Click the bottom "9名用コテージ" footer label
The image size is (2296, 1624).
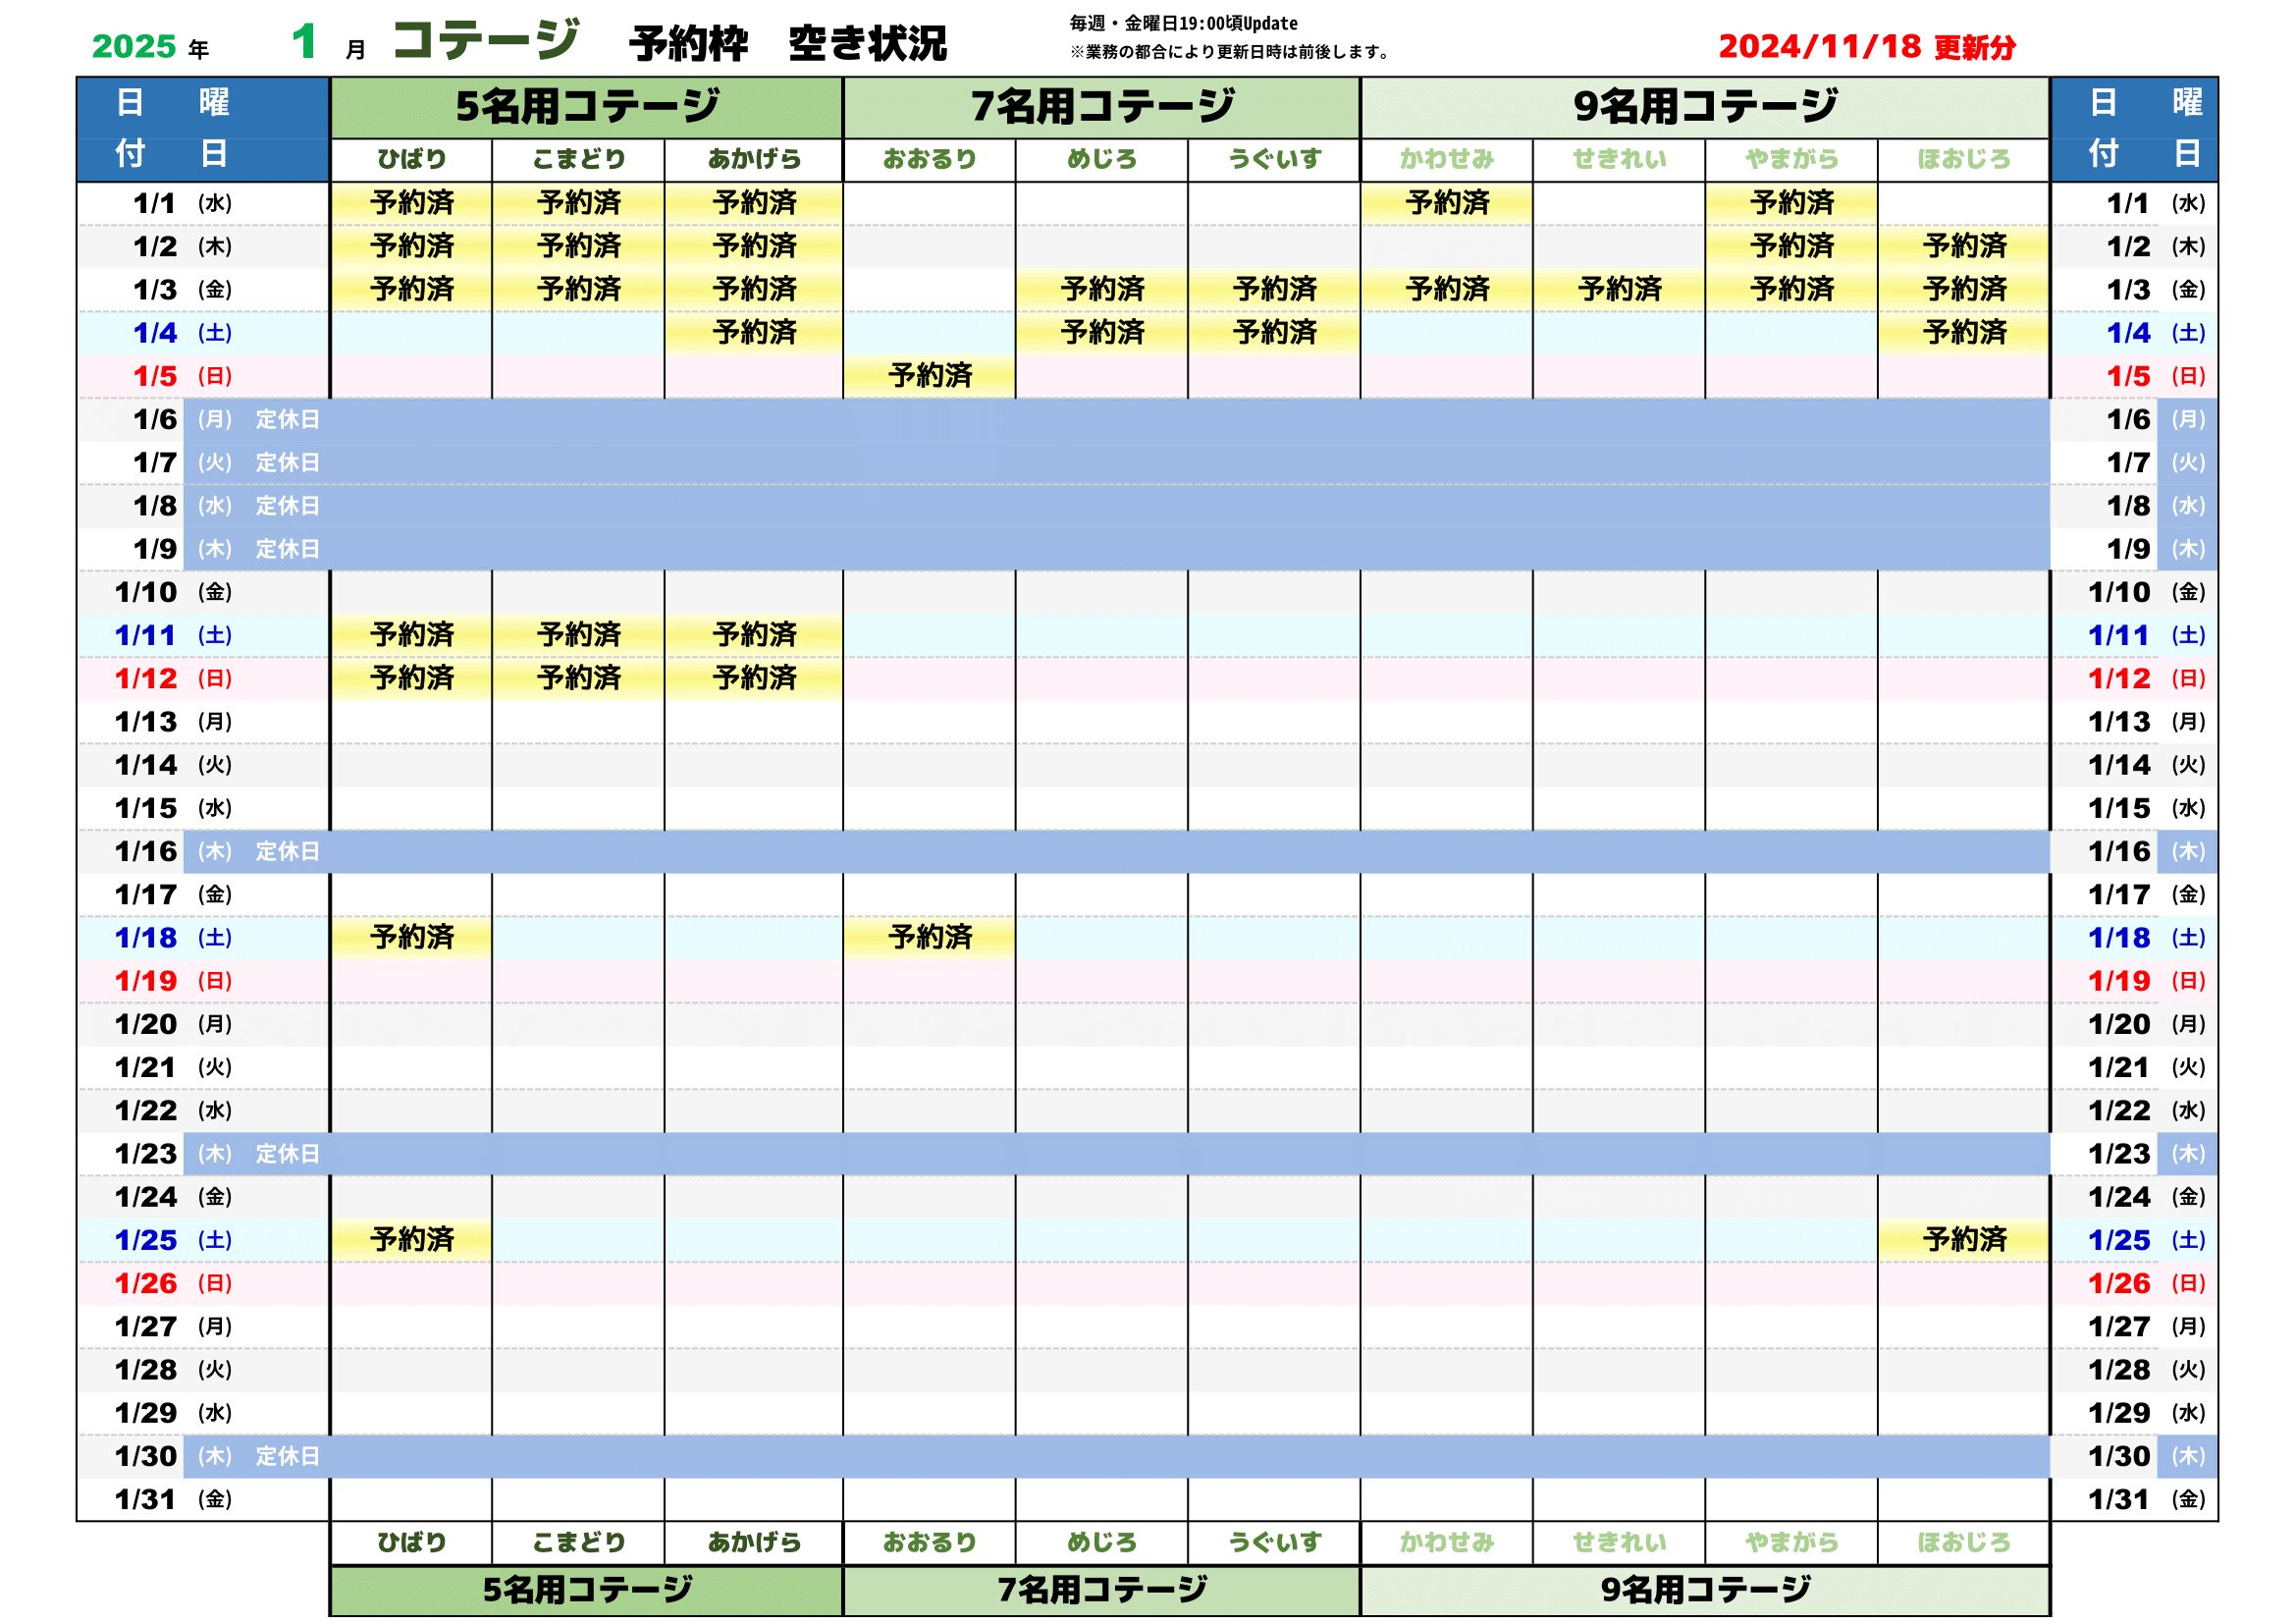tap(1705, 1590)
